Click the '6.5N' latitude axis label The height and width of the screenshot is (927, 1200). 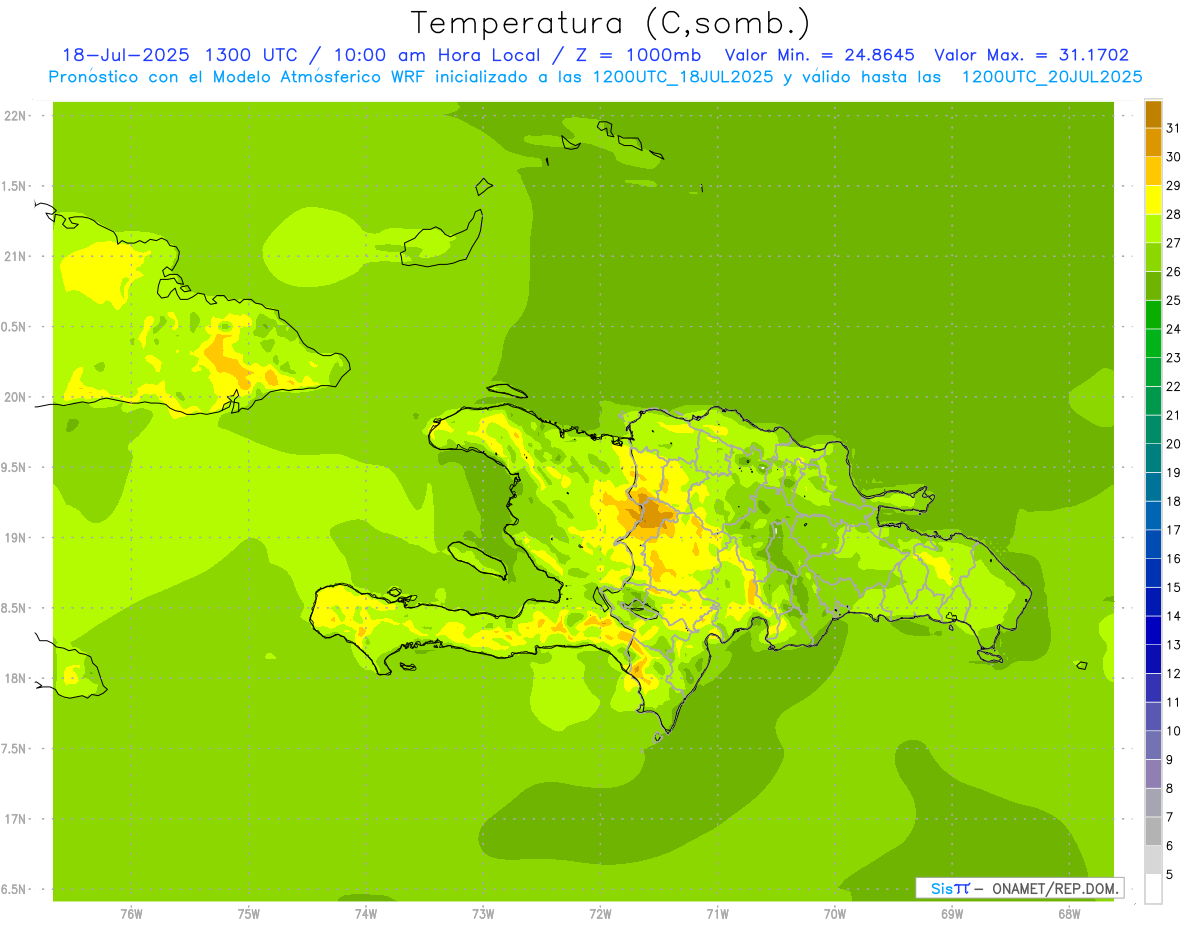pos(14,889)
